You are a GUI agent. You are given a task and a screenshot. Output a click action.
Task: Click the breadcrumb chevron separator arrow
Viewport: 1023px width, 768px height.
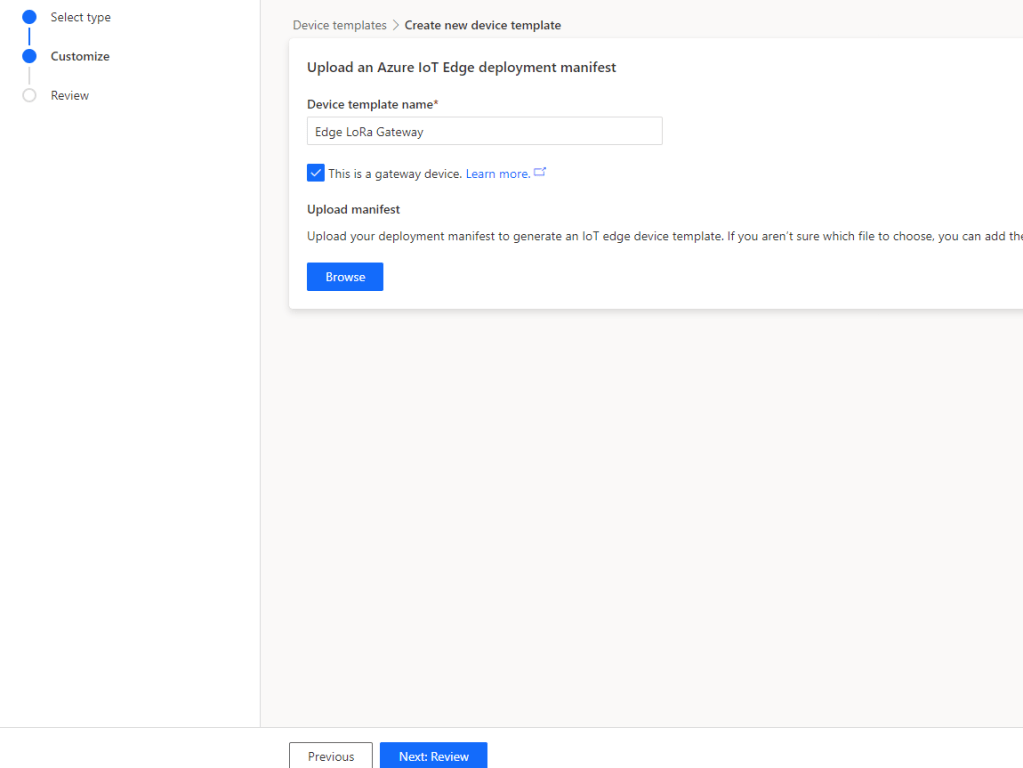(396, 25)
